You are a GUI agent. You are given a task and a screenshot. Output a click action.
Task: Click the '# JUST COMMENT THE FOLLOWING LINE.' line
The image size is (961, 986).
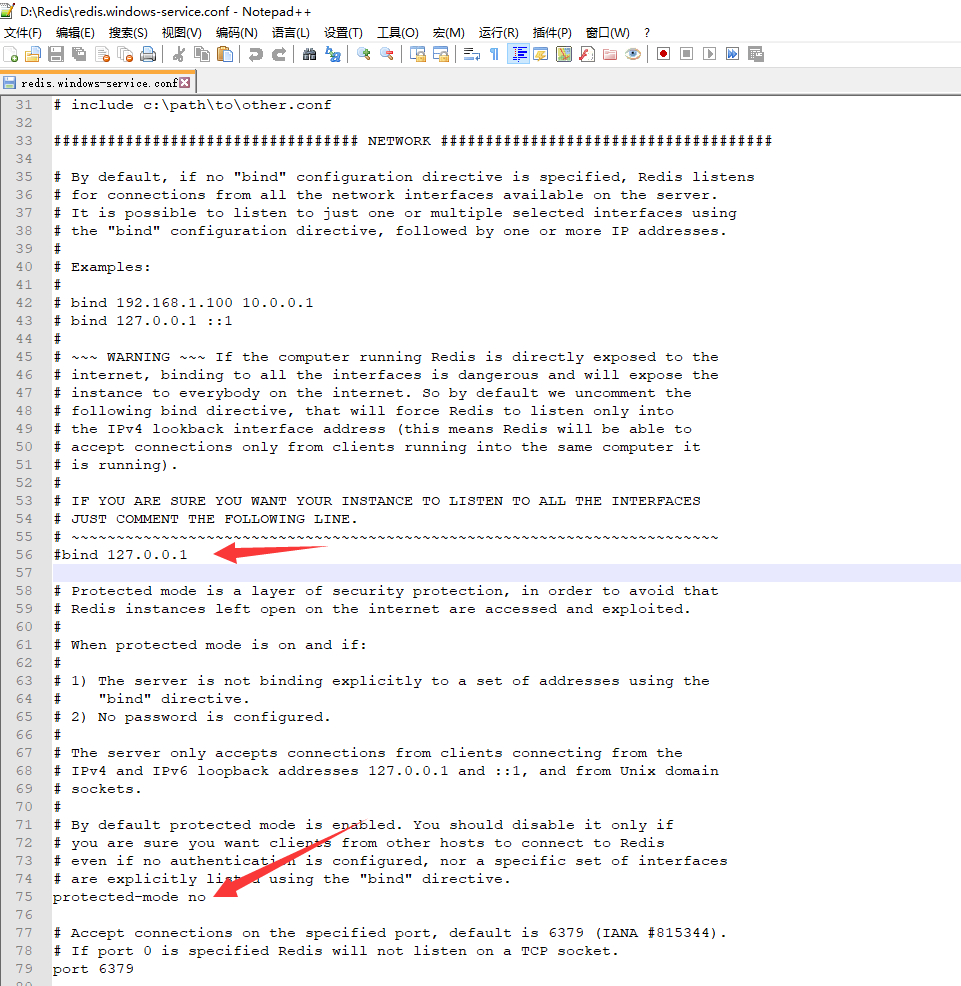[205, 519]
